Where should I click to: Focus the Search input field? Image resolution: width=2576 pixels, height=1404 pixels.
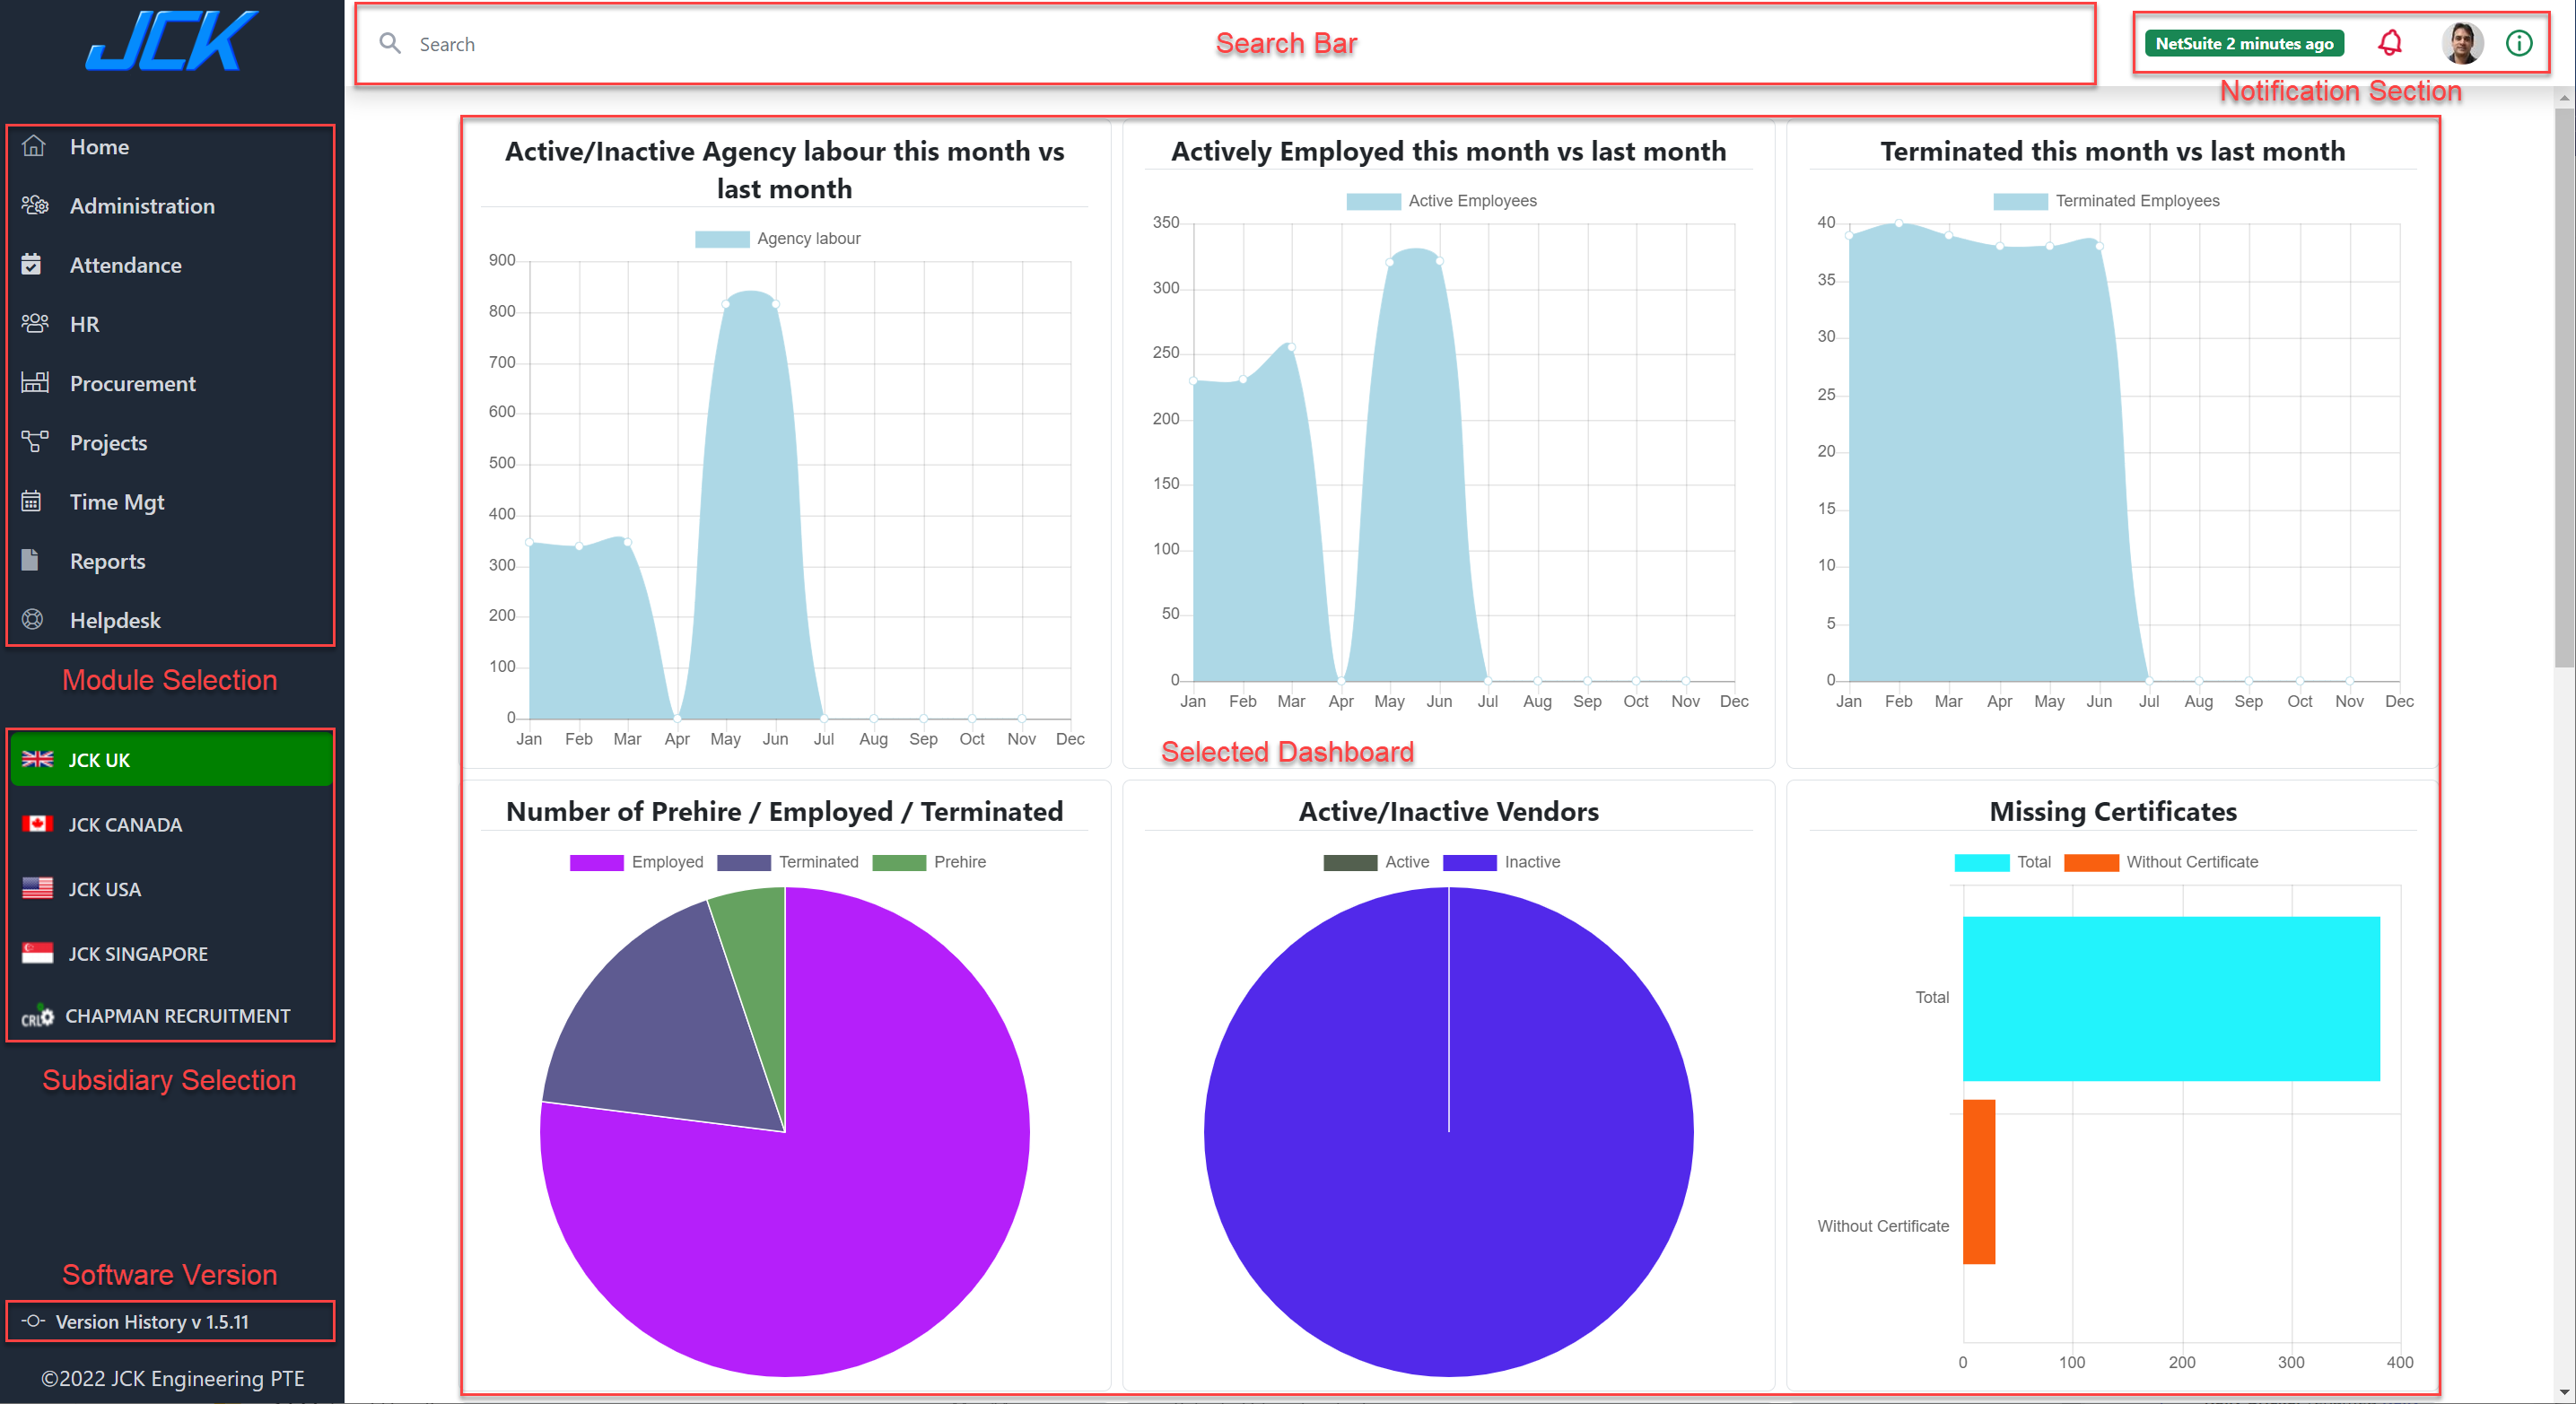tap(1225, 44)
